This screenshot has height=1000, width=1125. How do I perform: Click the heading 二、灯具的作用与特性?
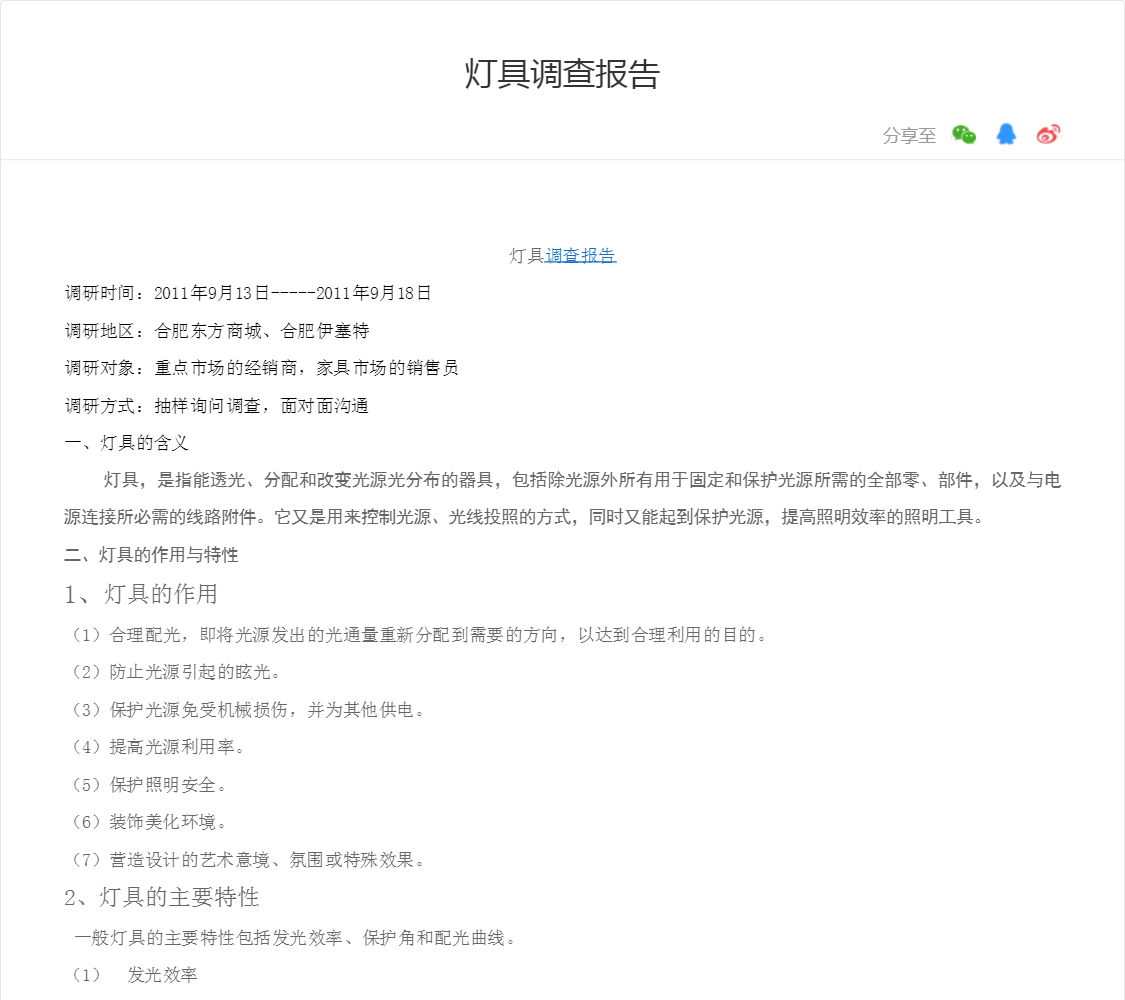coord(151,555)
